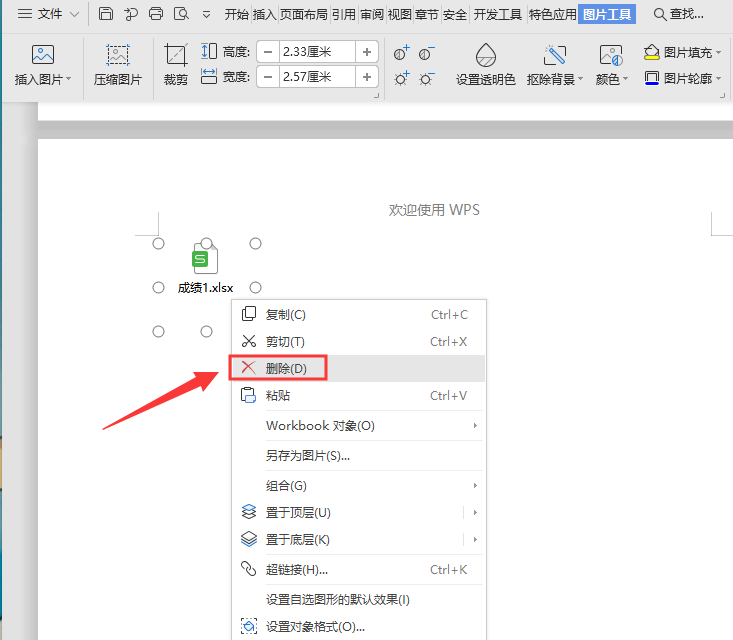
Task: Choose 删除(D) from context menu
Action: pos(358,368)
